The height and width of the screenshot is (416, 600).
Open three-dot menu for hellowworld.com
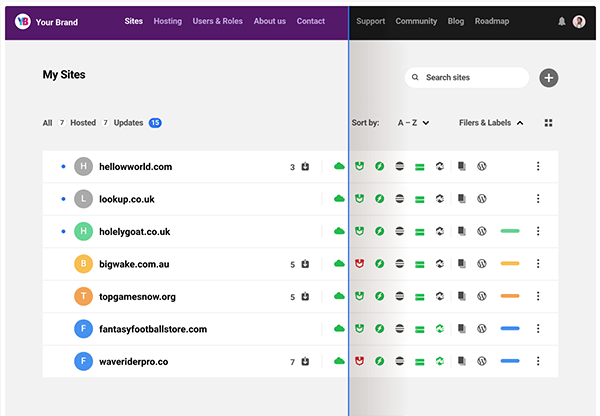pyautogui.click(x=538, y=167)
